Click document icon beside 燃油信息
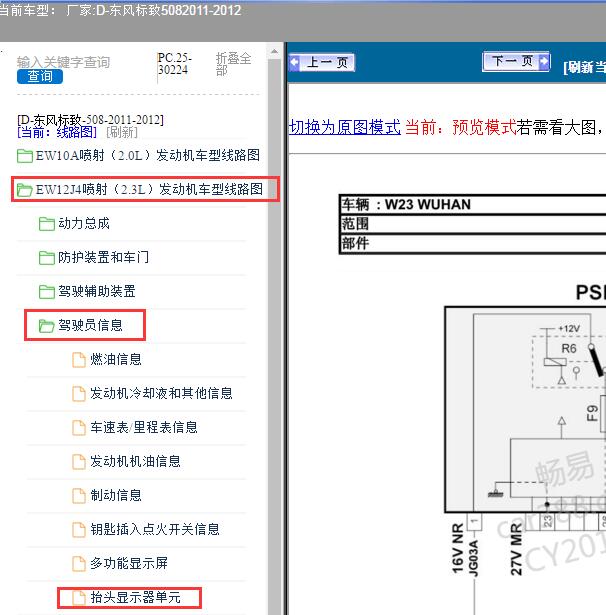The width and height of the screenshot is (606, 615). point(79,360)
